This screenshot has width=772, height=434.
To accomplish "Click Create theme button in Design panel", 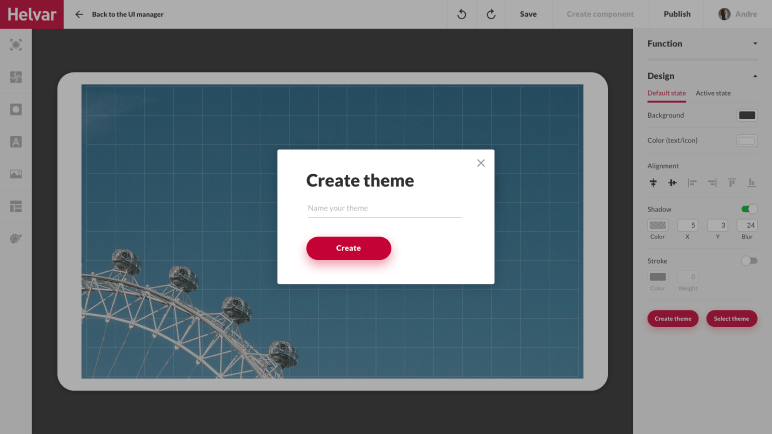I will click(673, 319).
